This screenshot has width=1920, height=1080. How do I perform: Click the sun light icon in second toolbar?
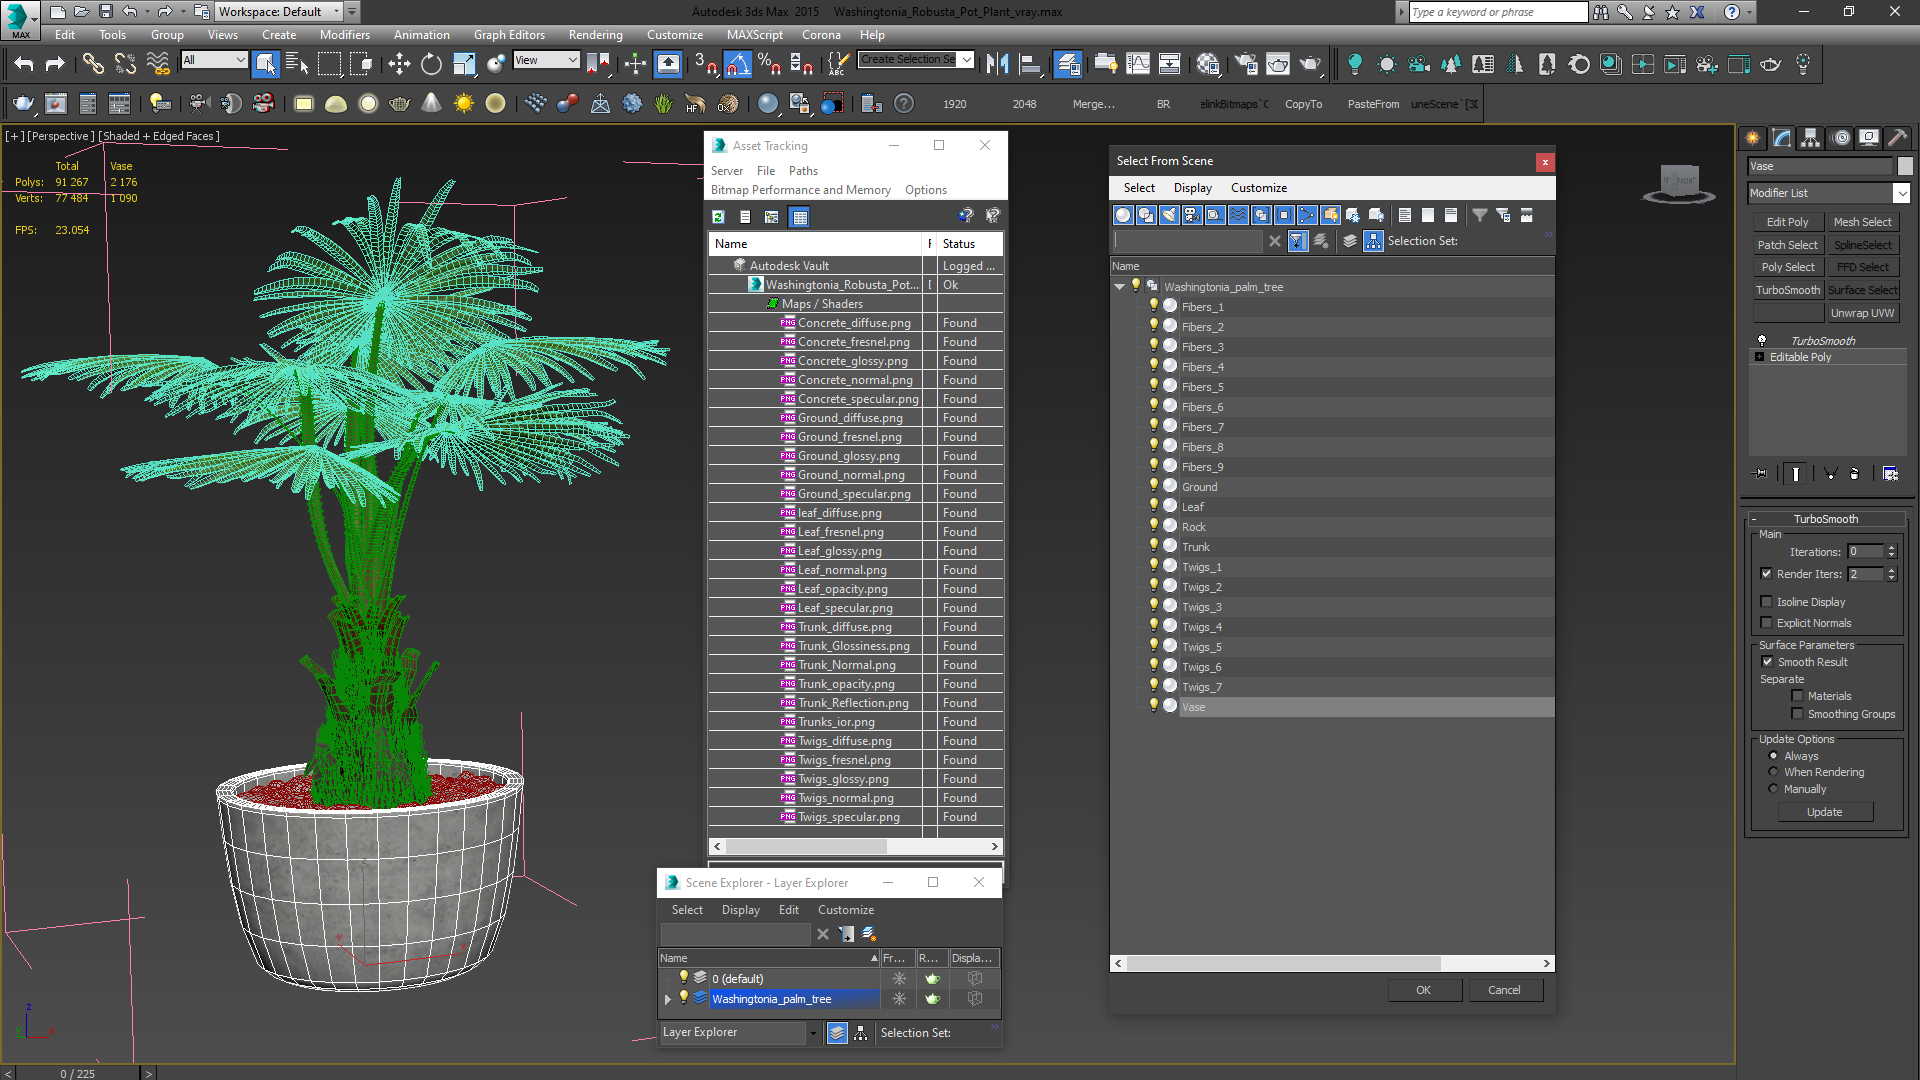click(x=464, y=103)
